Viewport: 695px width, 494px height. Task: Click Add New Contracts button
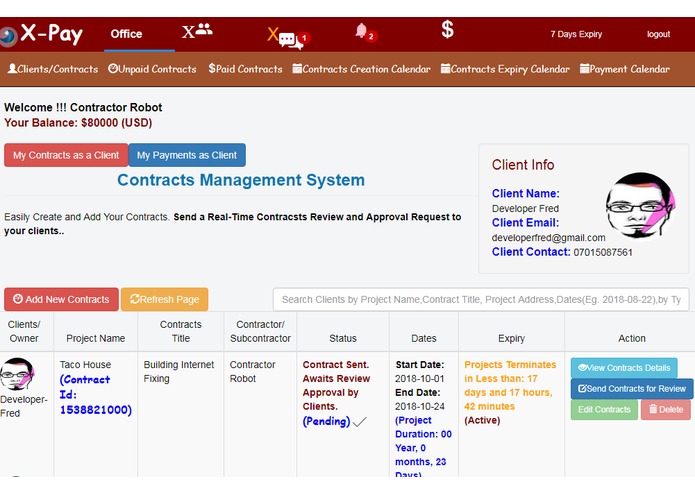pos(61,299)
